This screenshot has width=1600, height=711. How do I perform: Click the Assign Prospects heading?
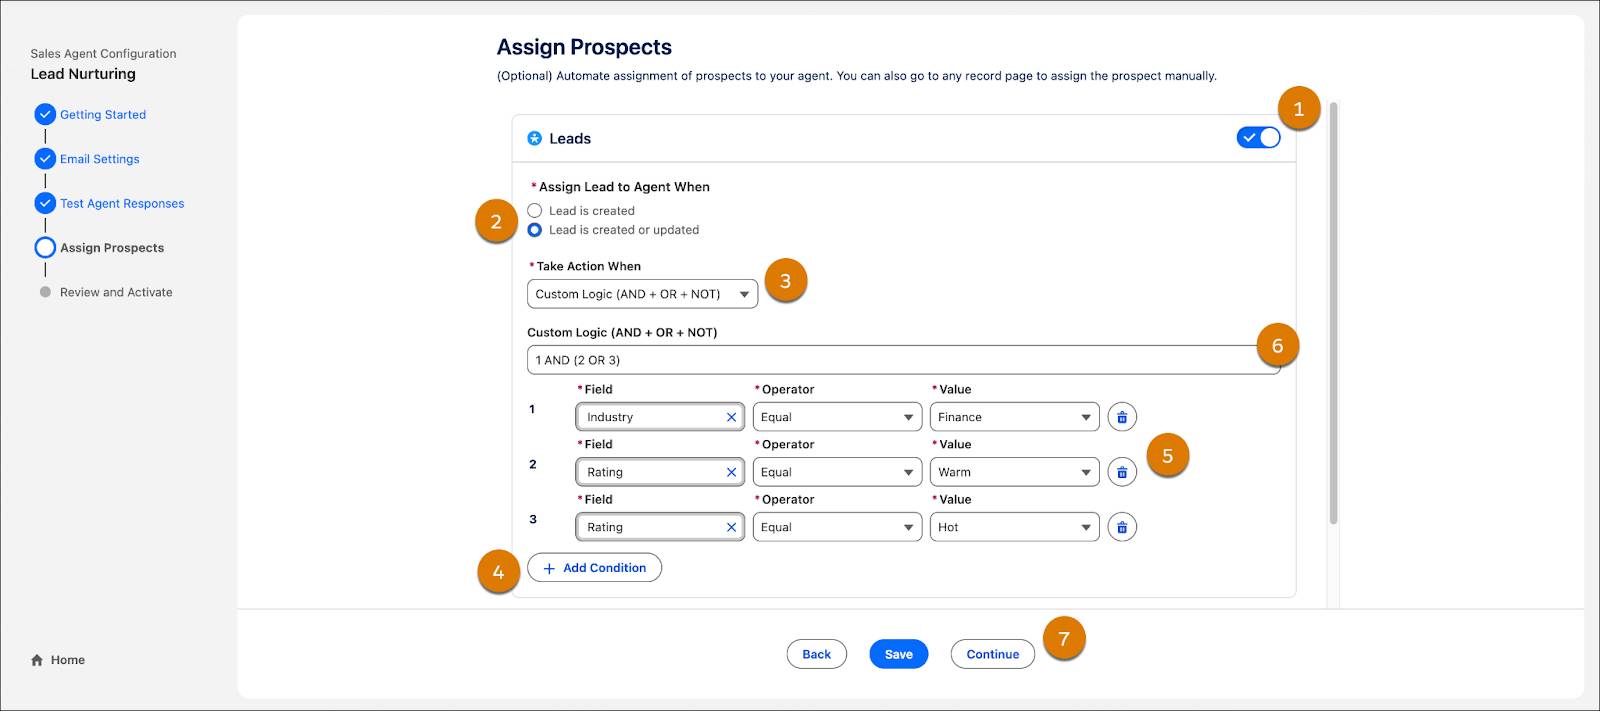(584, 47)
